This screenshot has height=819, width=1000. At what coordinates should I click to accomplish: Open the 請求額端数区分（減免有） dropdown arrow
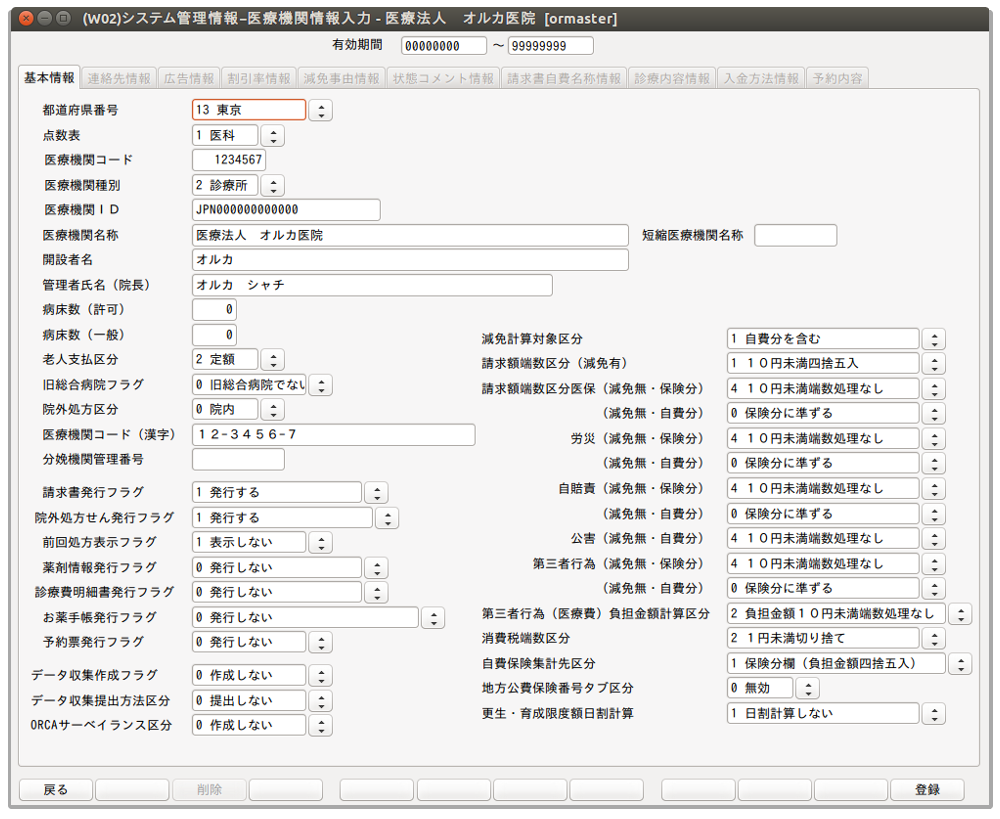[934, 364]
